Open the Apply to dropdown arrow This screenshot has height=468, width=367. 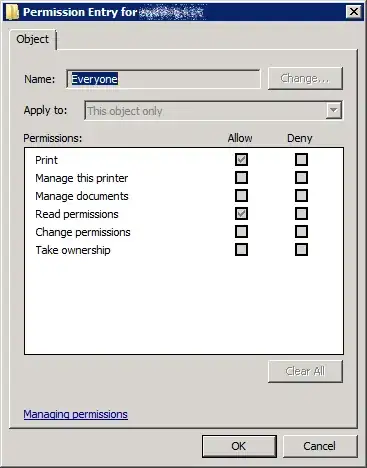click(x=334, y=110)
